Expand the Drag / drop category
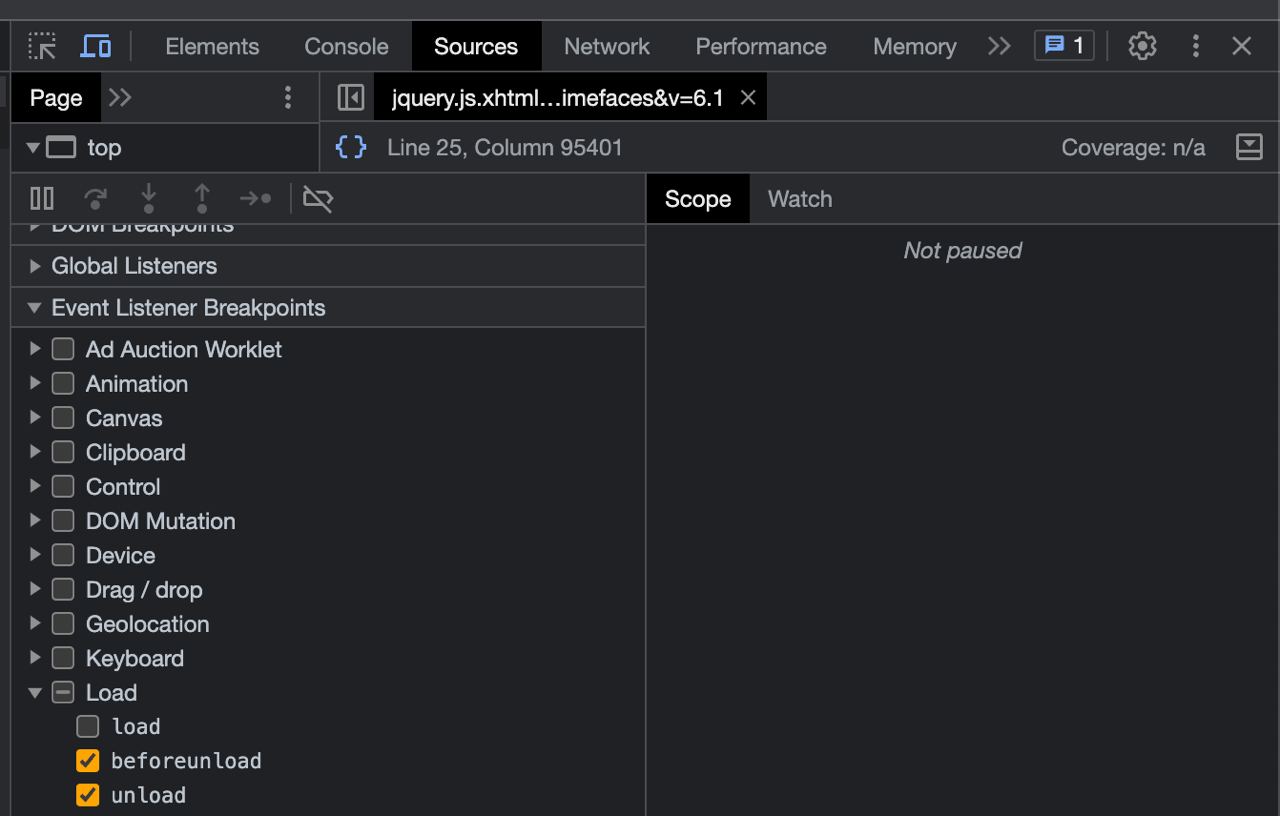 [35, 589]
